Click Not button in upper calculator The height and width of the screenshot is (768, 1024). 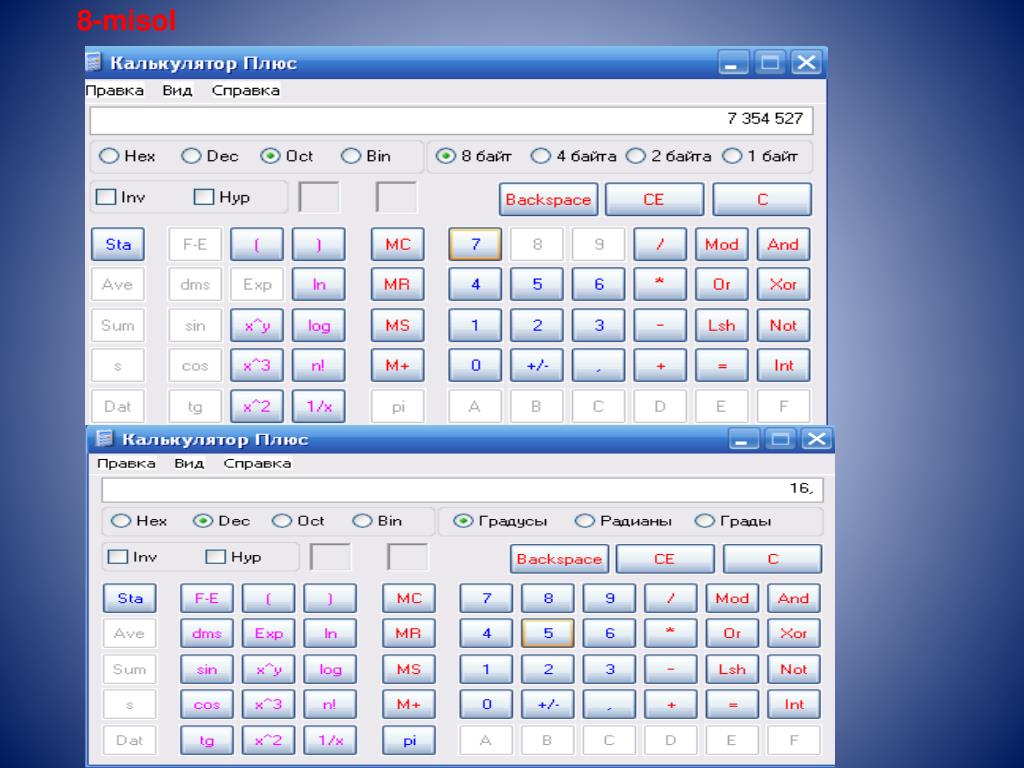click(x=783, y=325)
